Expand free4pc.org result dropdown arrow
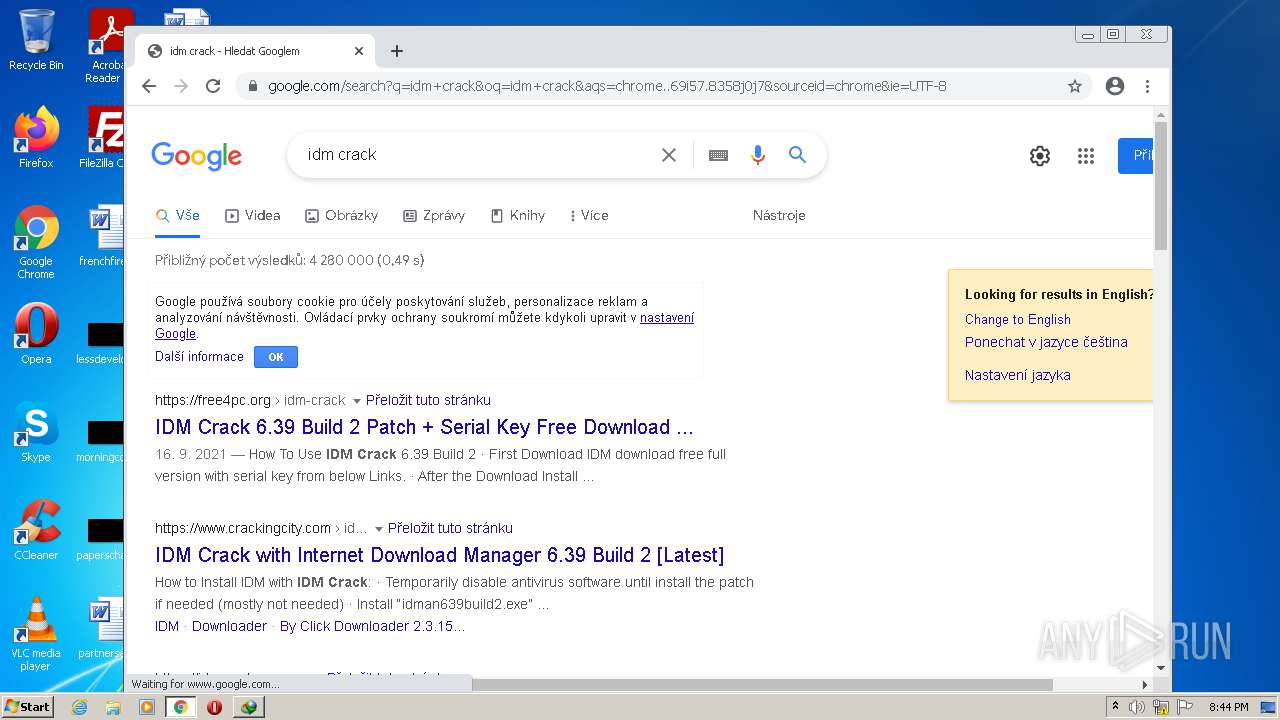Viewport: 1280px width, 720px height. 356,401
